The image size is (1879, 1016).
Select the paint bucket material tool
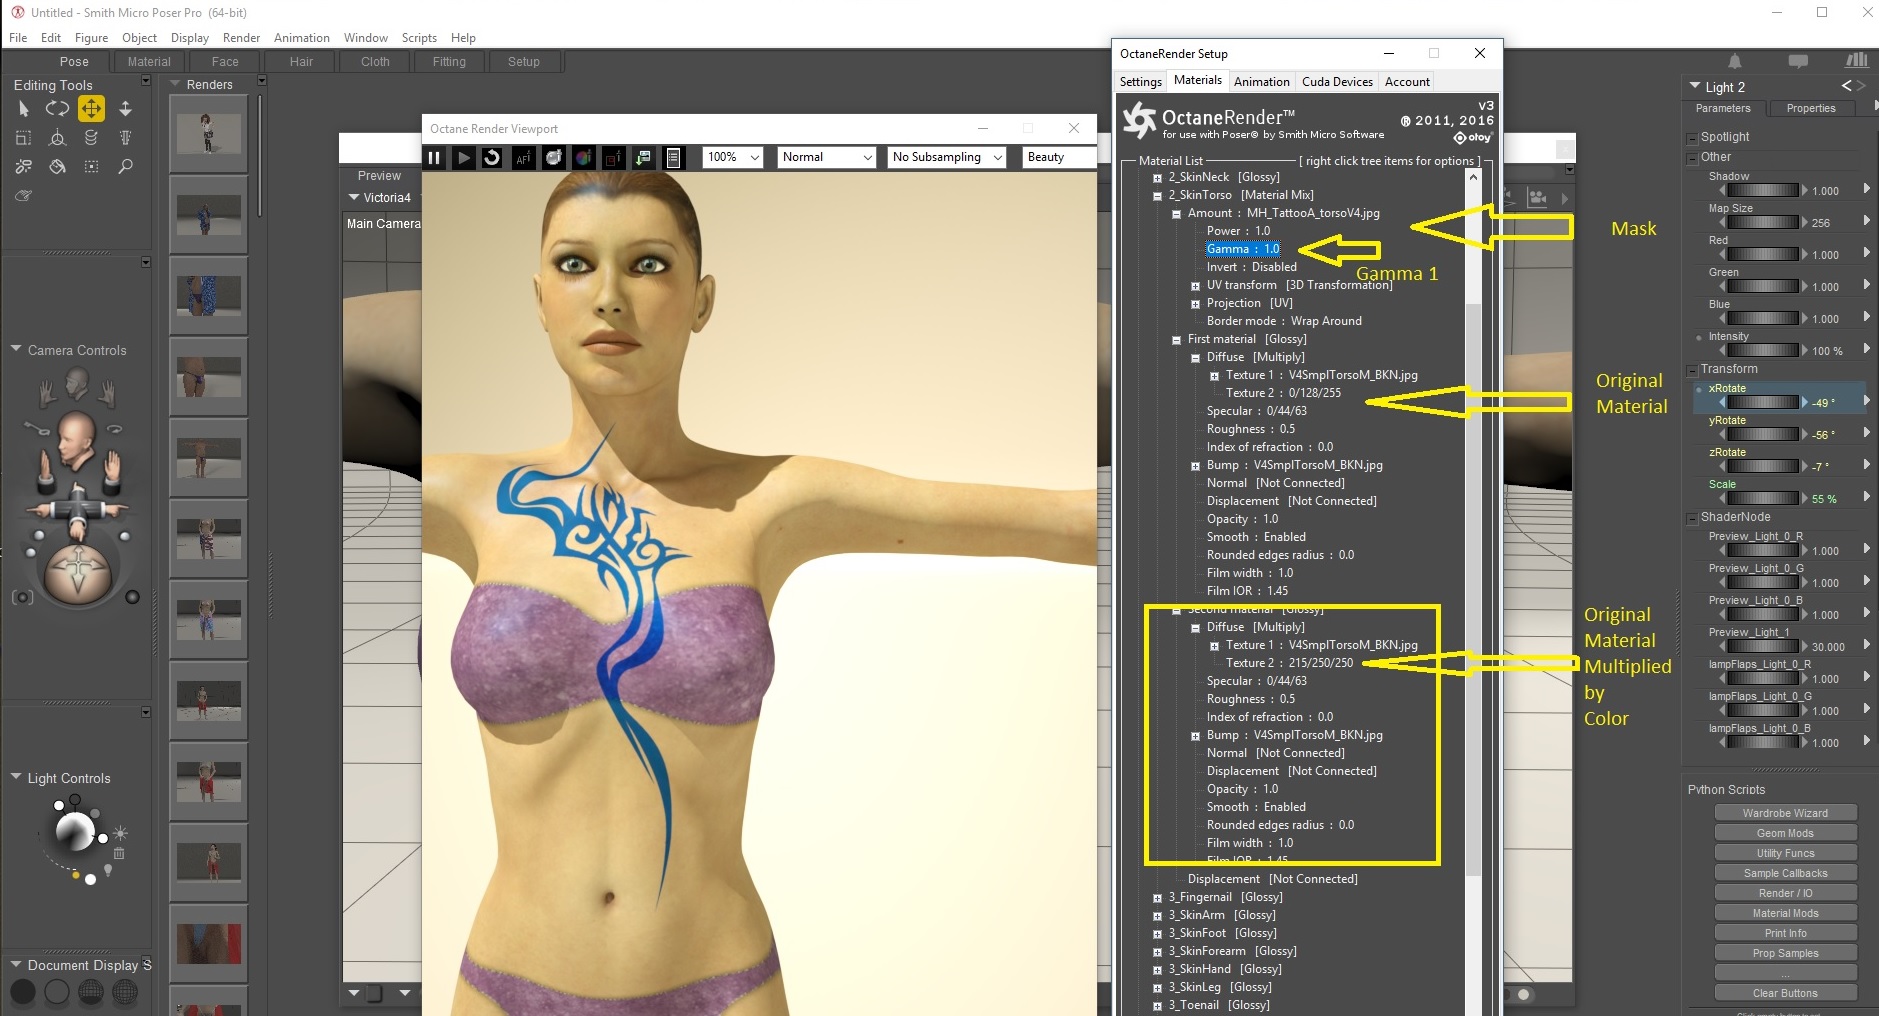coord(58,166)
